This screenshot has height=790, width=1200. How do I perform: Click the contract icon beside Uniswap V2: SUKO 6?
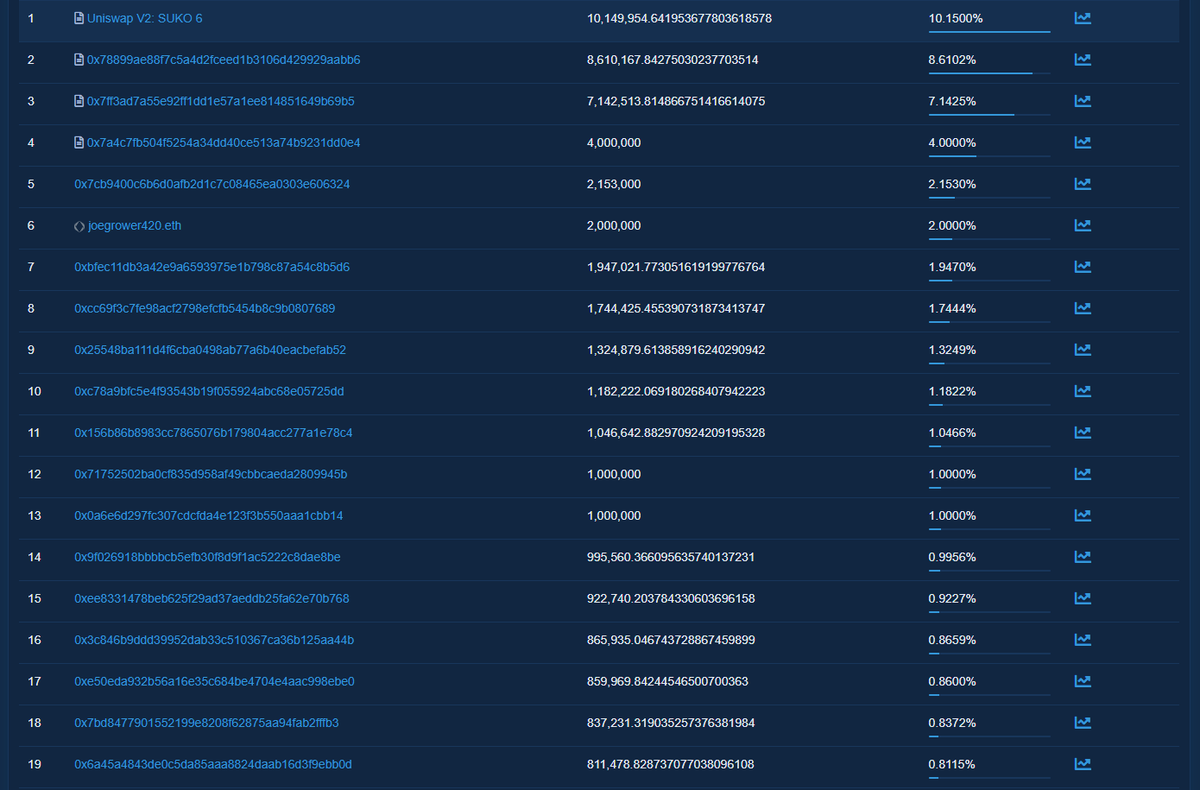click(78, 17)
